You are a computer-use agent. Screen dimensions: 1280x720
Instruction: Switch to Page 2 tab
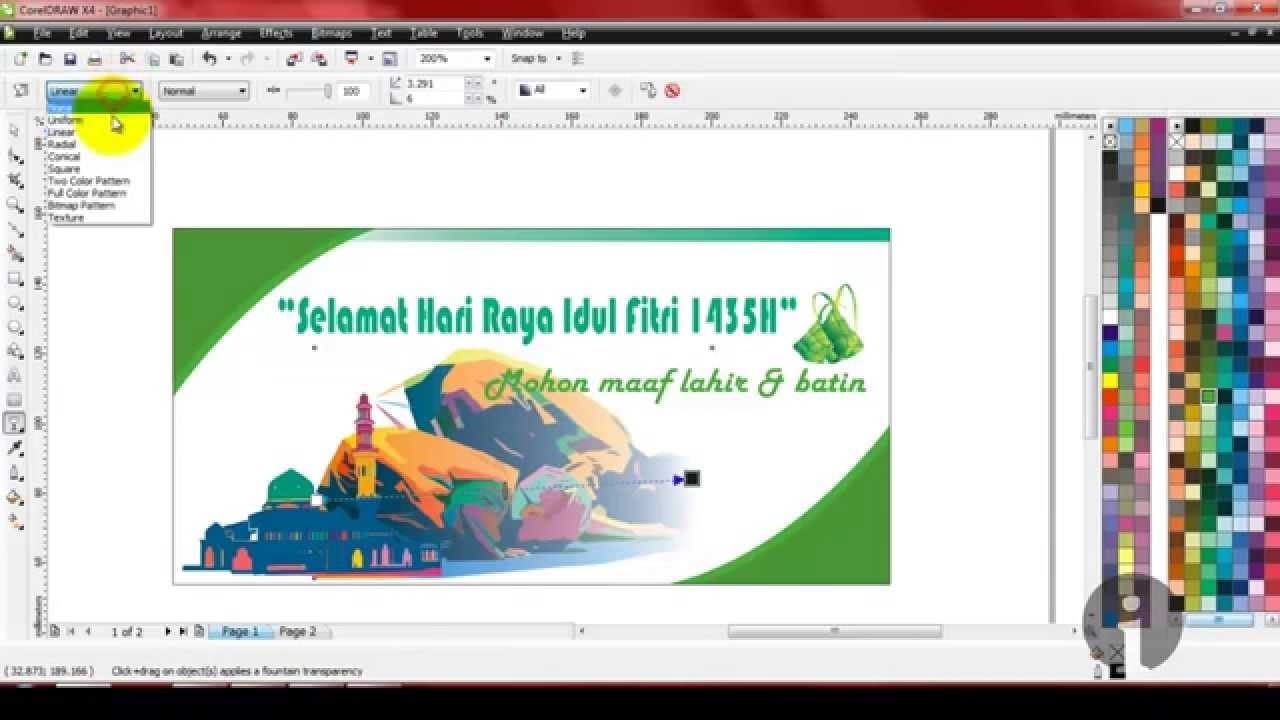(x=297, y=631)
